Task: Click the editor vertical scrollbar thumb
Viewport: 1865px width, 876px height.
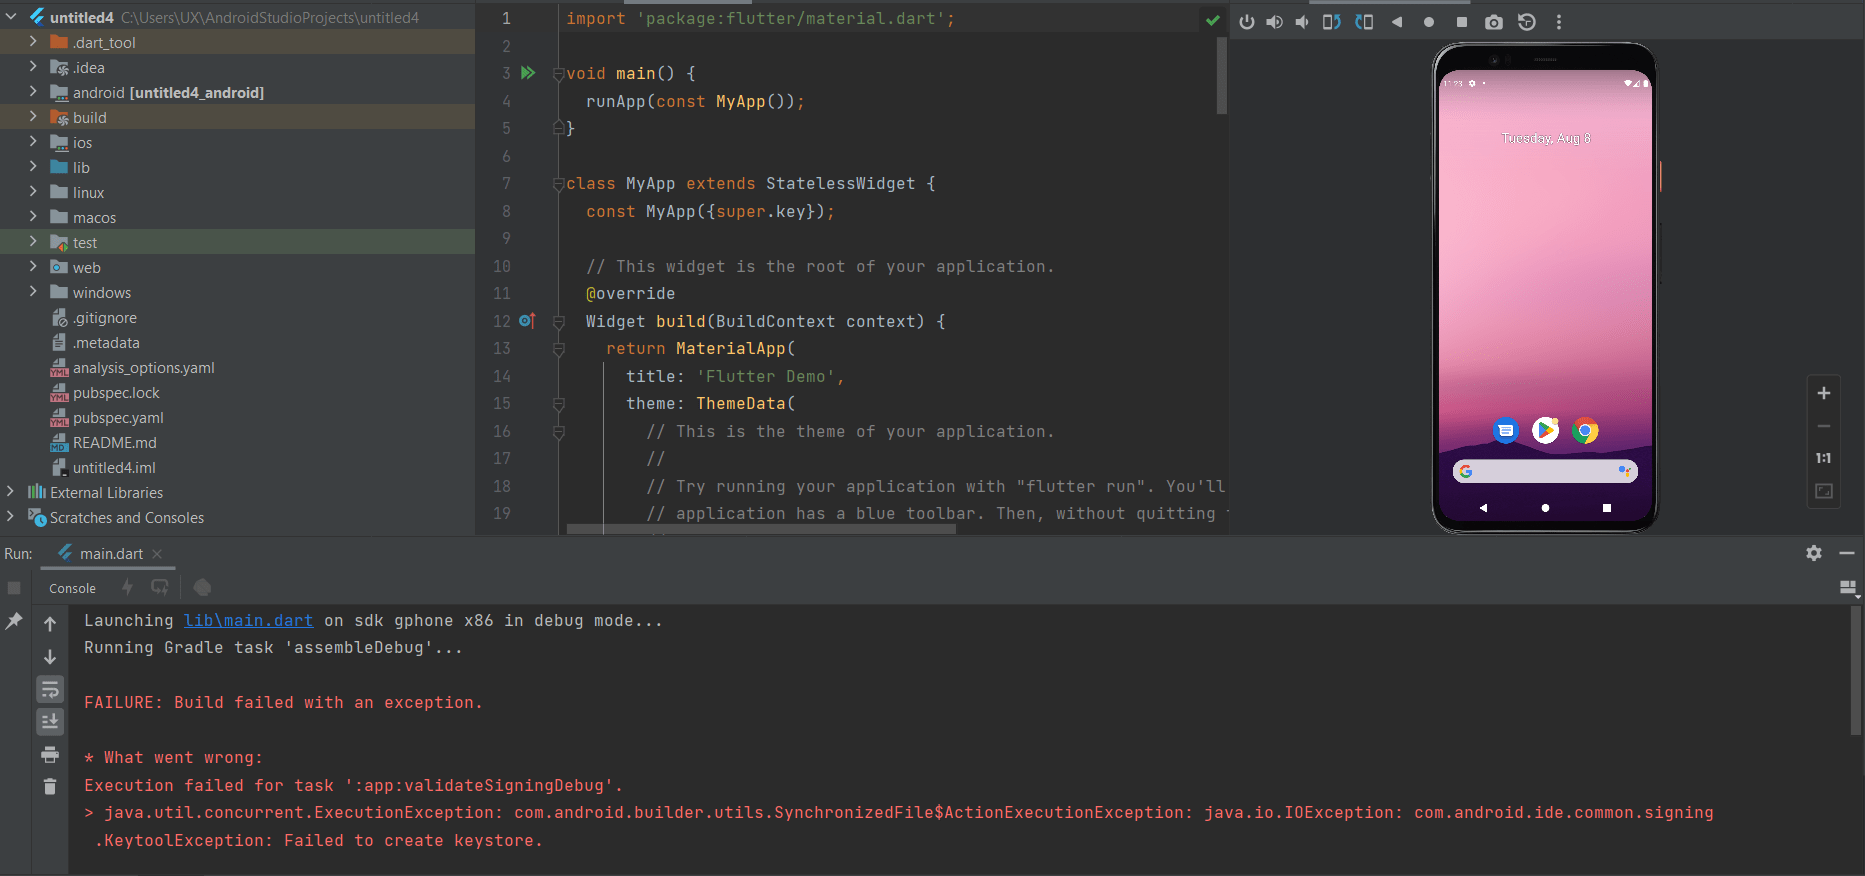Action: (1221, 75)
